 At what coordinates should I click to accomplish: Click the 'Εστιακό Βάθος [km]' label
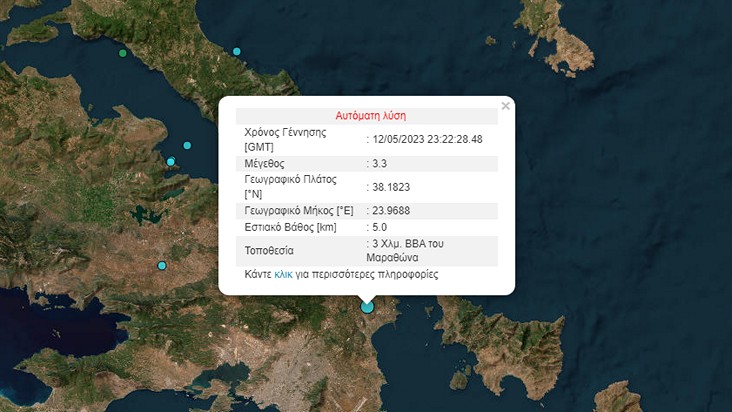click(292, 229)
